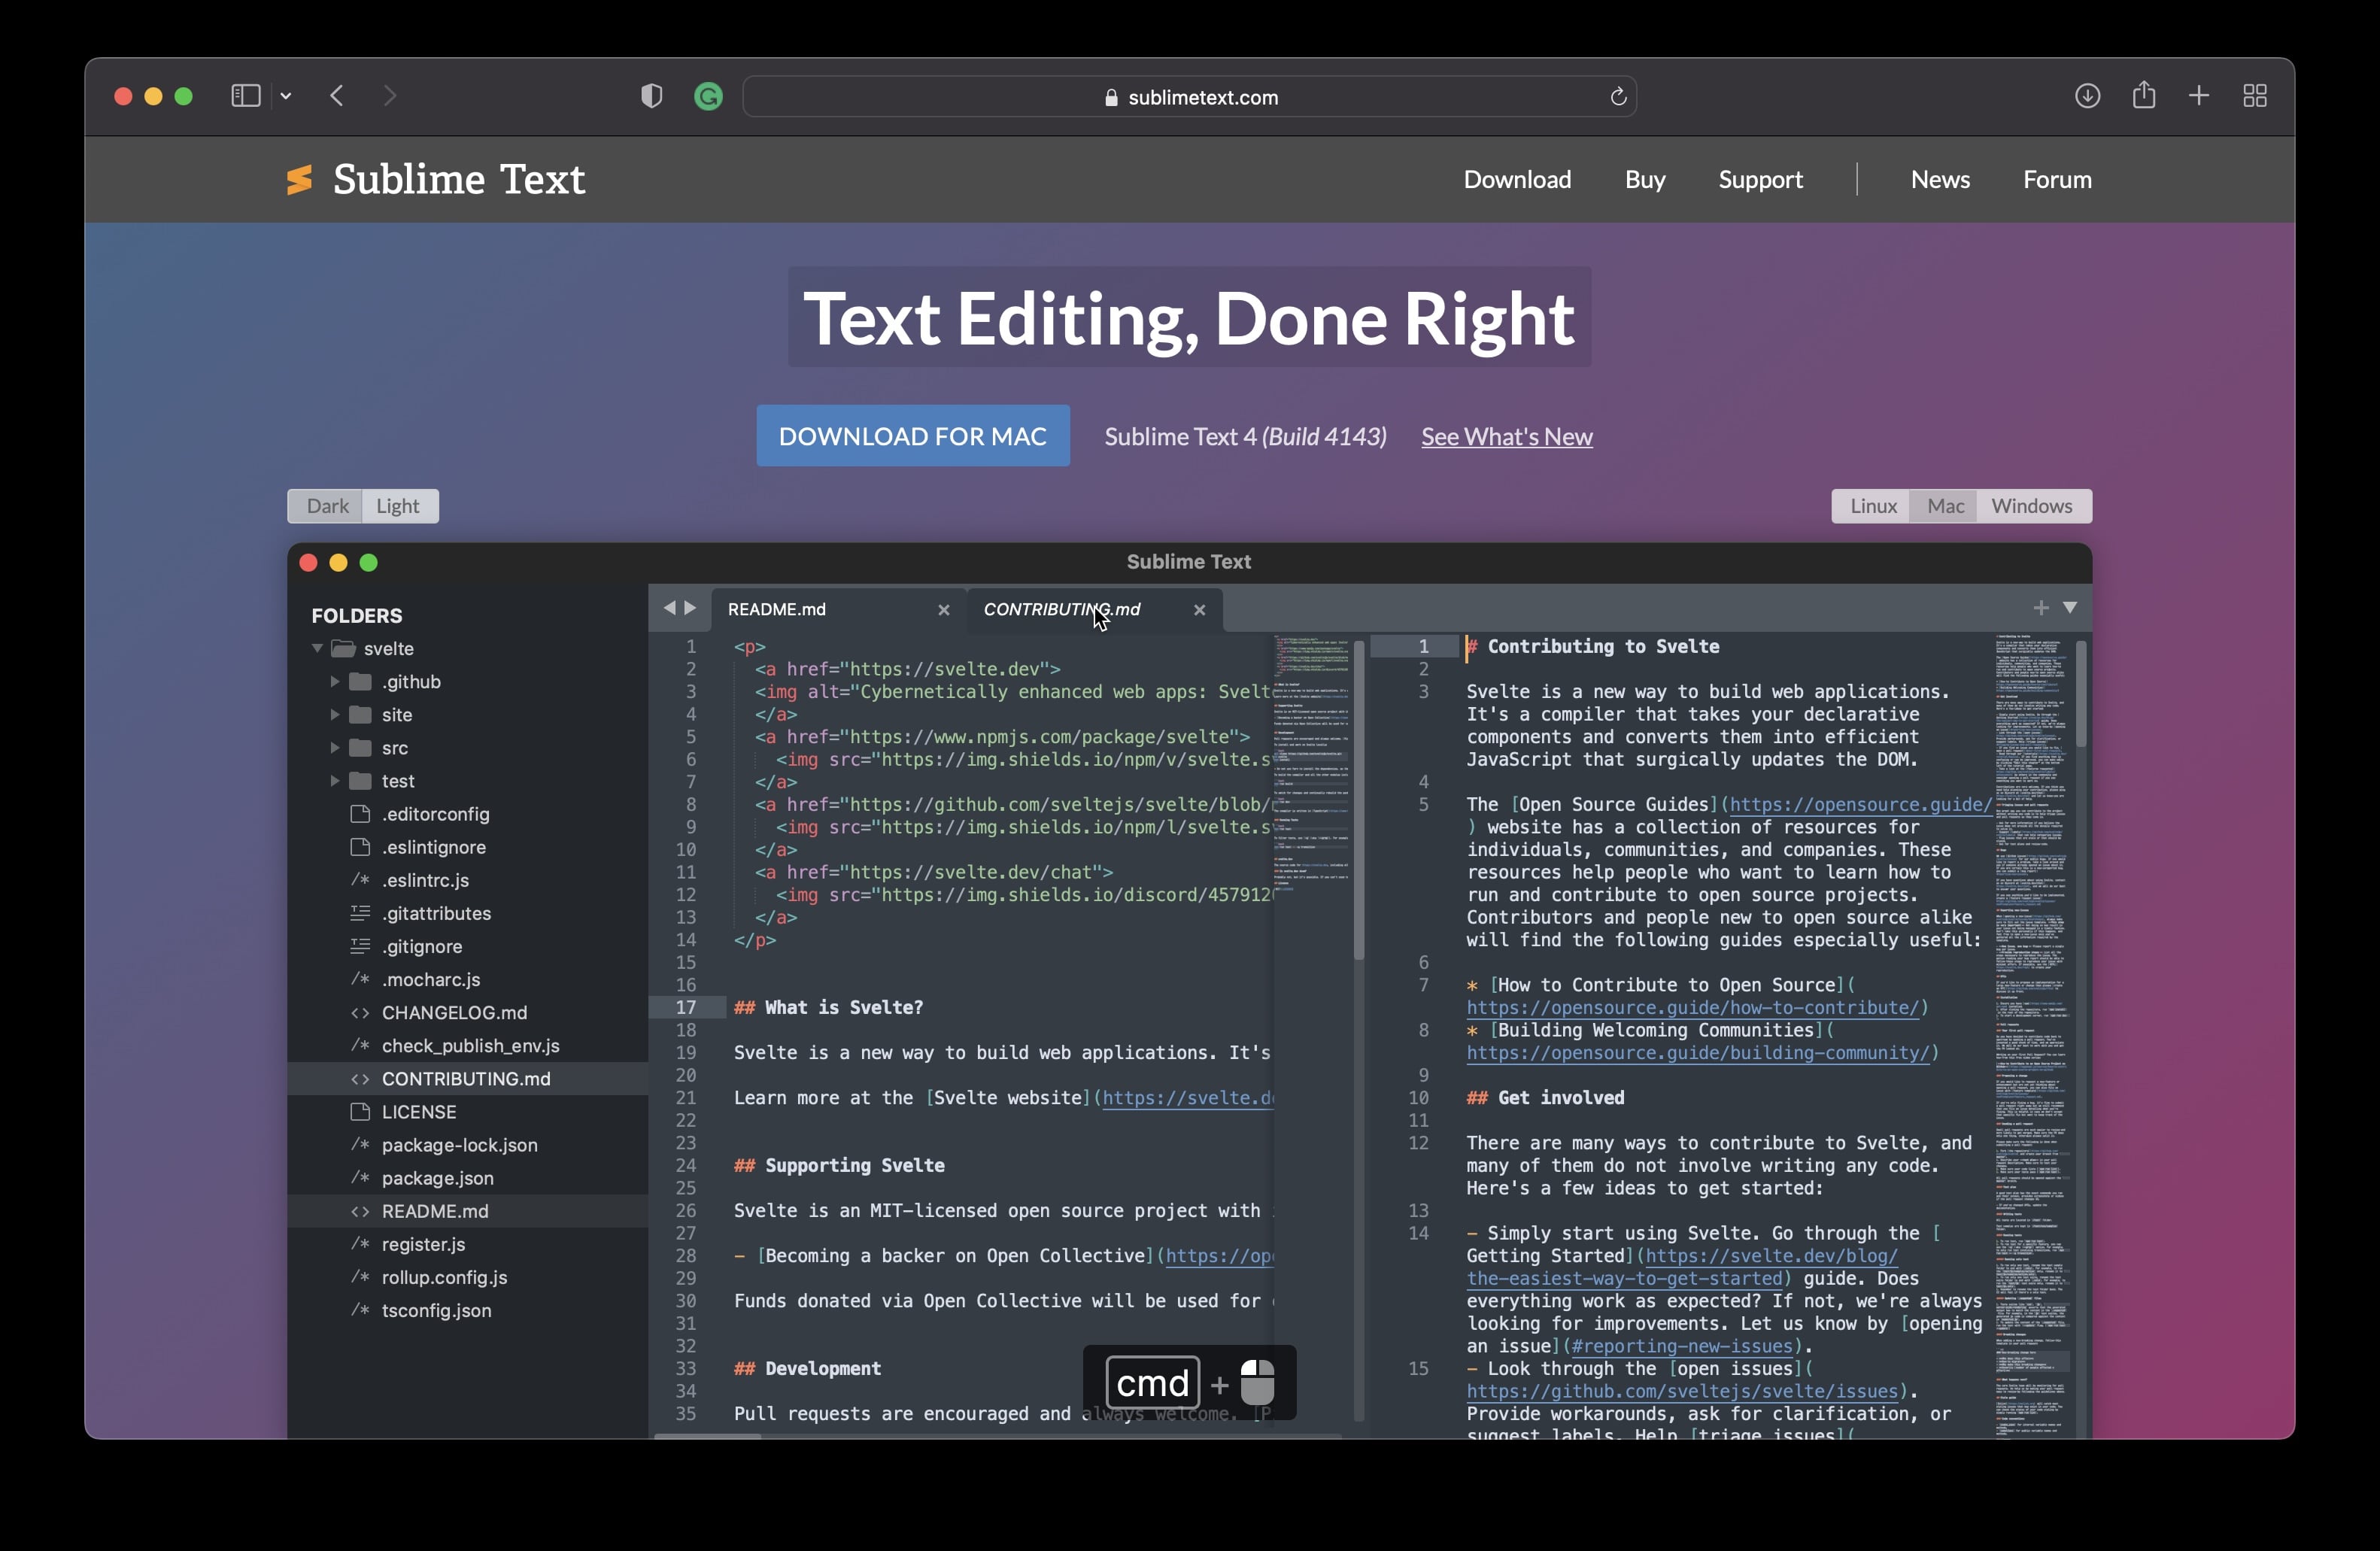The image size is (2380, 1551).
Task: Open register.js file
Action: tap(468, 1243)
